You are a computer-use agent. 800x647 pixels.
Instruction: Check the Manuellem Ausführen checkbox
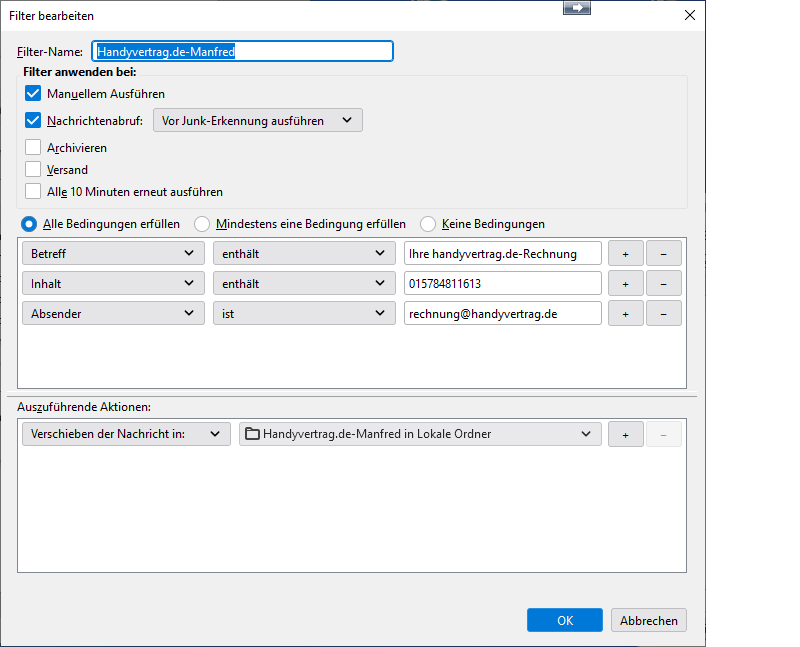[x=33, y=93]
